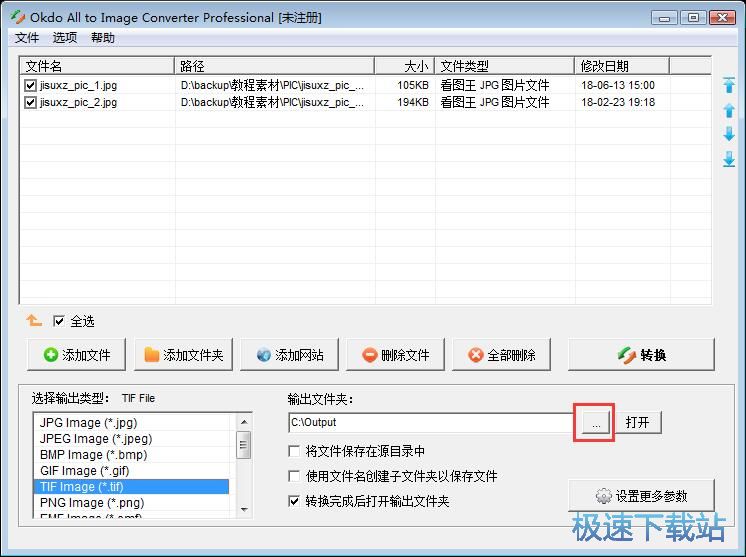Click the 添加网站 button
Screen dimensions: 746x557
[x=289, y=354]
